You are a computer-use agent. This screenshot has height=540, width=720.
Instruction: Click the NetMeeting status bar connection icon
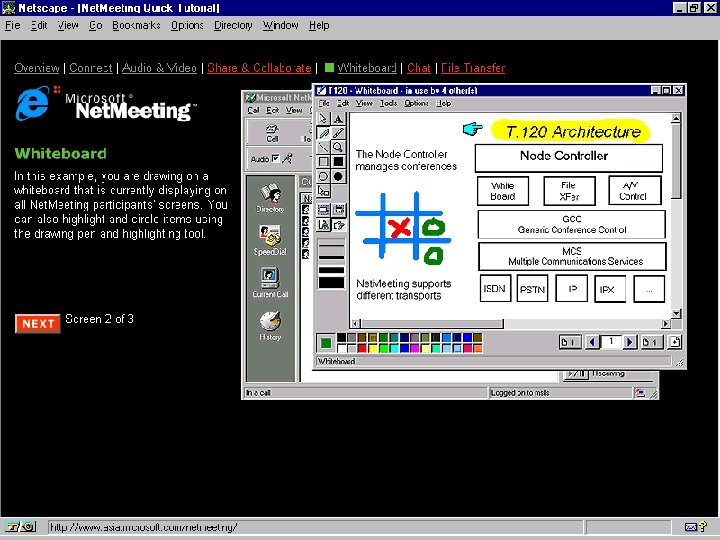point(639,393)
